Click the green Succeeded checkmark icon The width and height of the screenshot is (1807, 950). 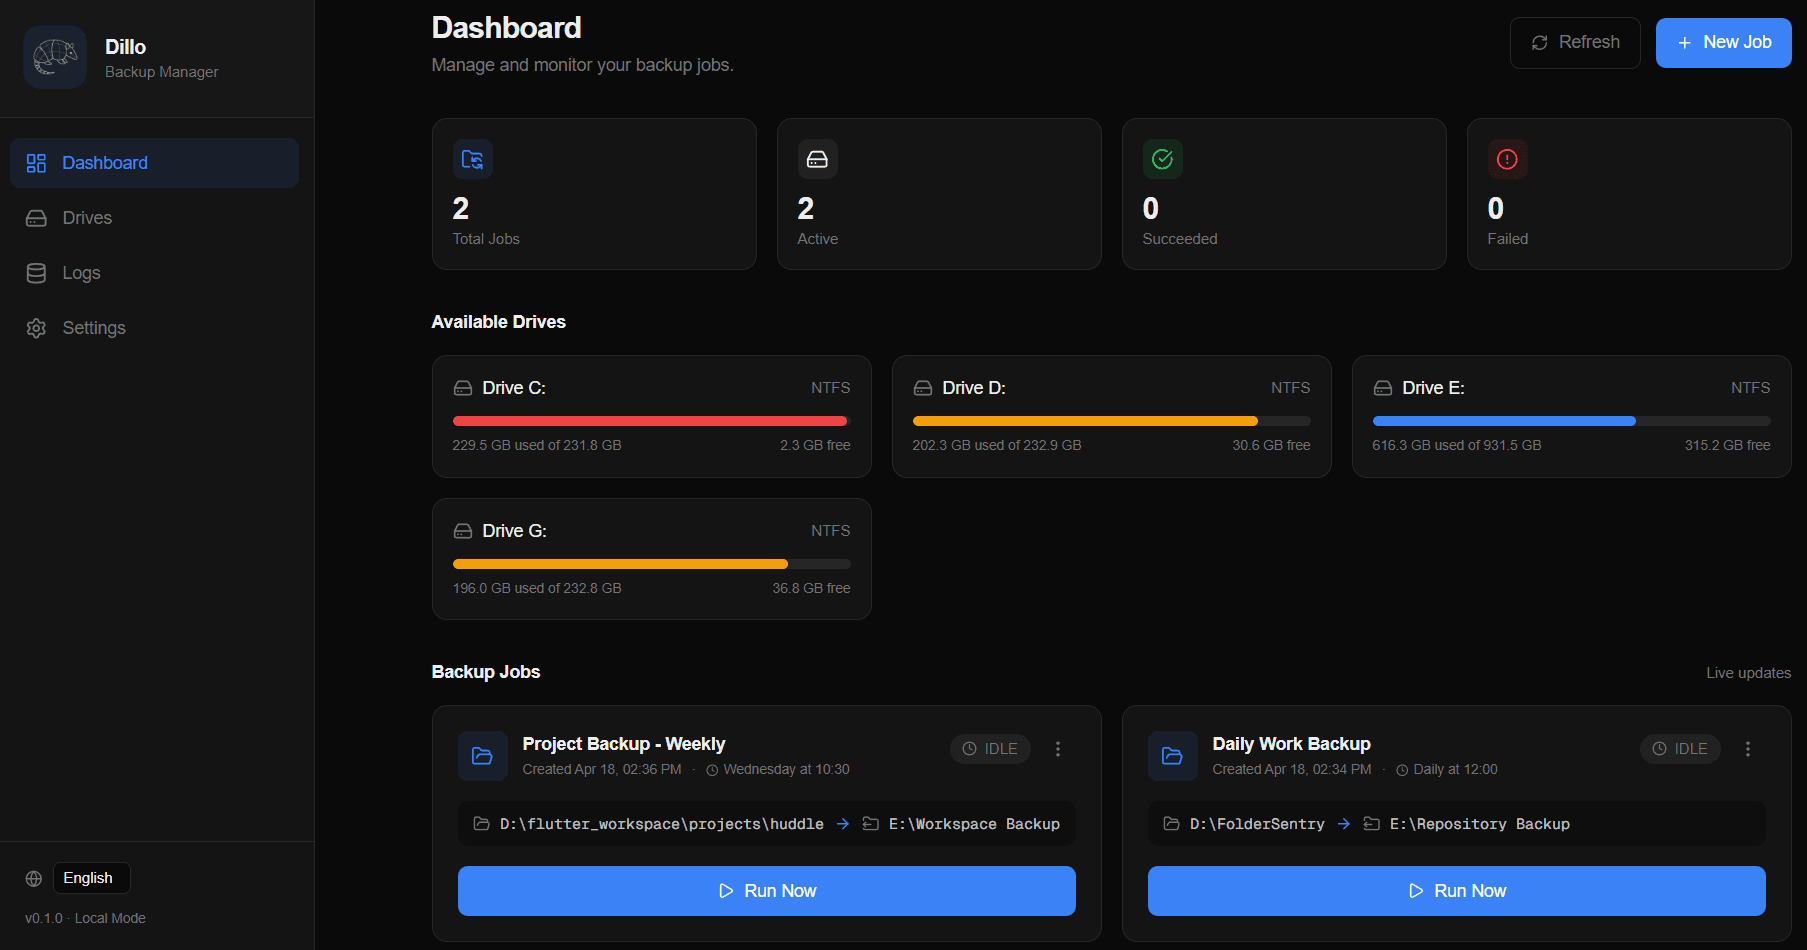1162,158
